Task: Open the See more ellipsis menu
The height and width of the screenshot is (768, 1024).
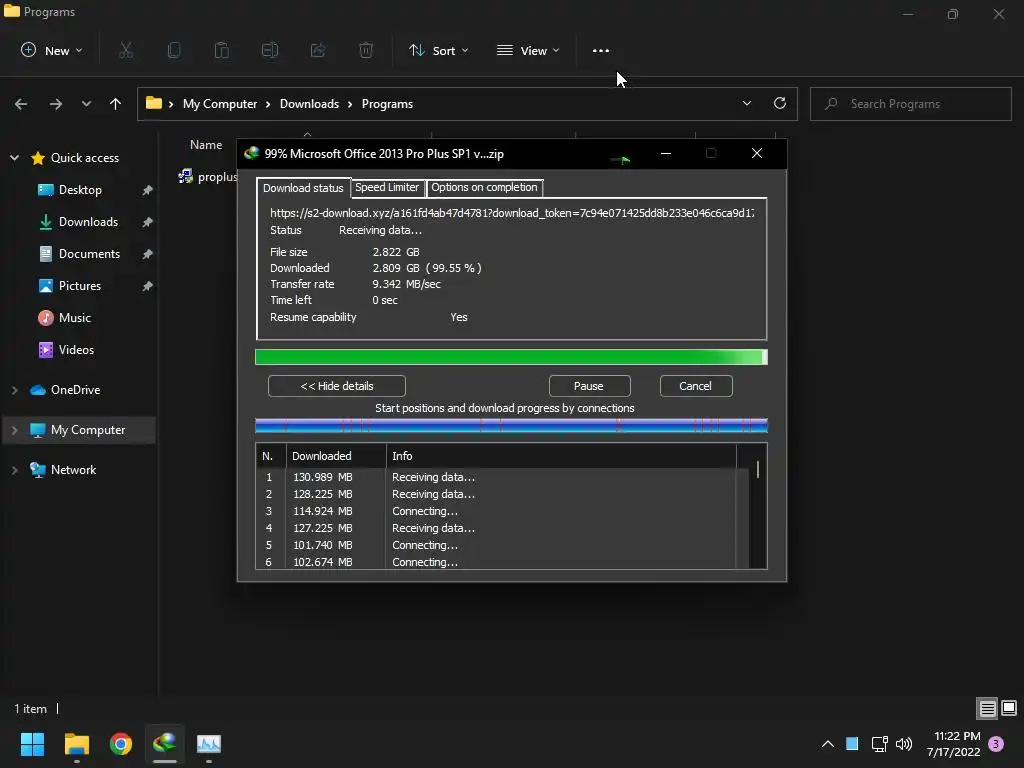Action: (601, 50)
